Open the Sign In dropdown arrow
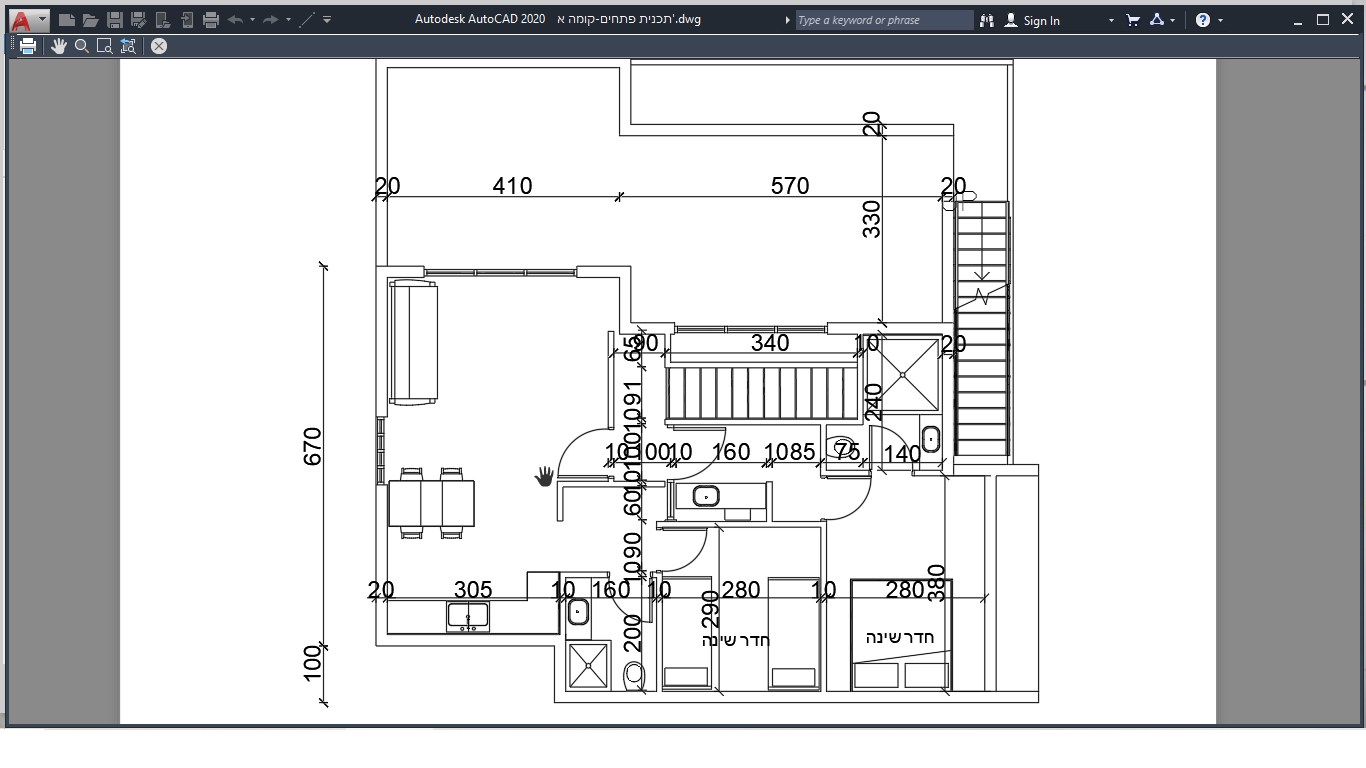1366x768 pixels. pos(1111,20)
